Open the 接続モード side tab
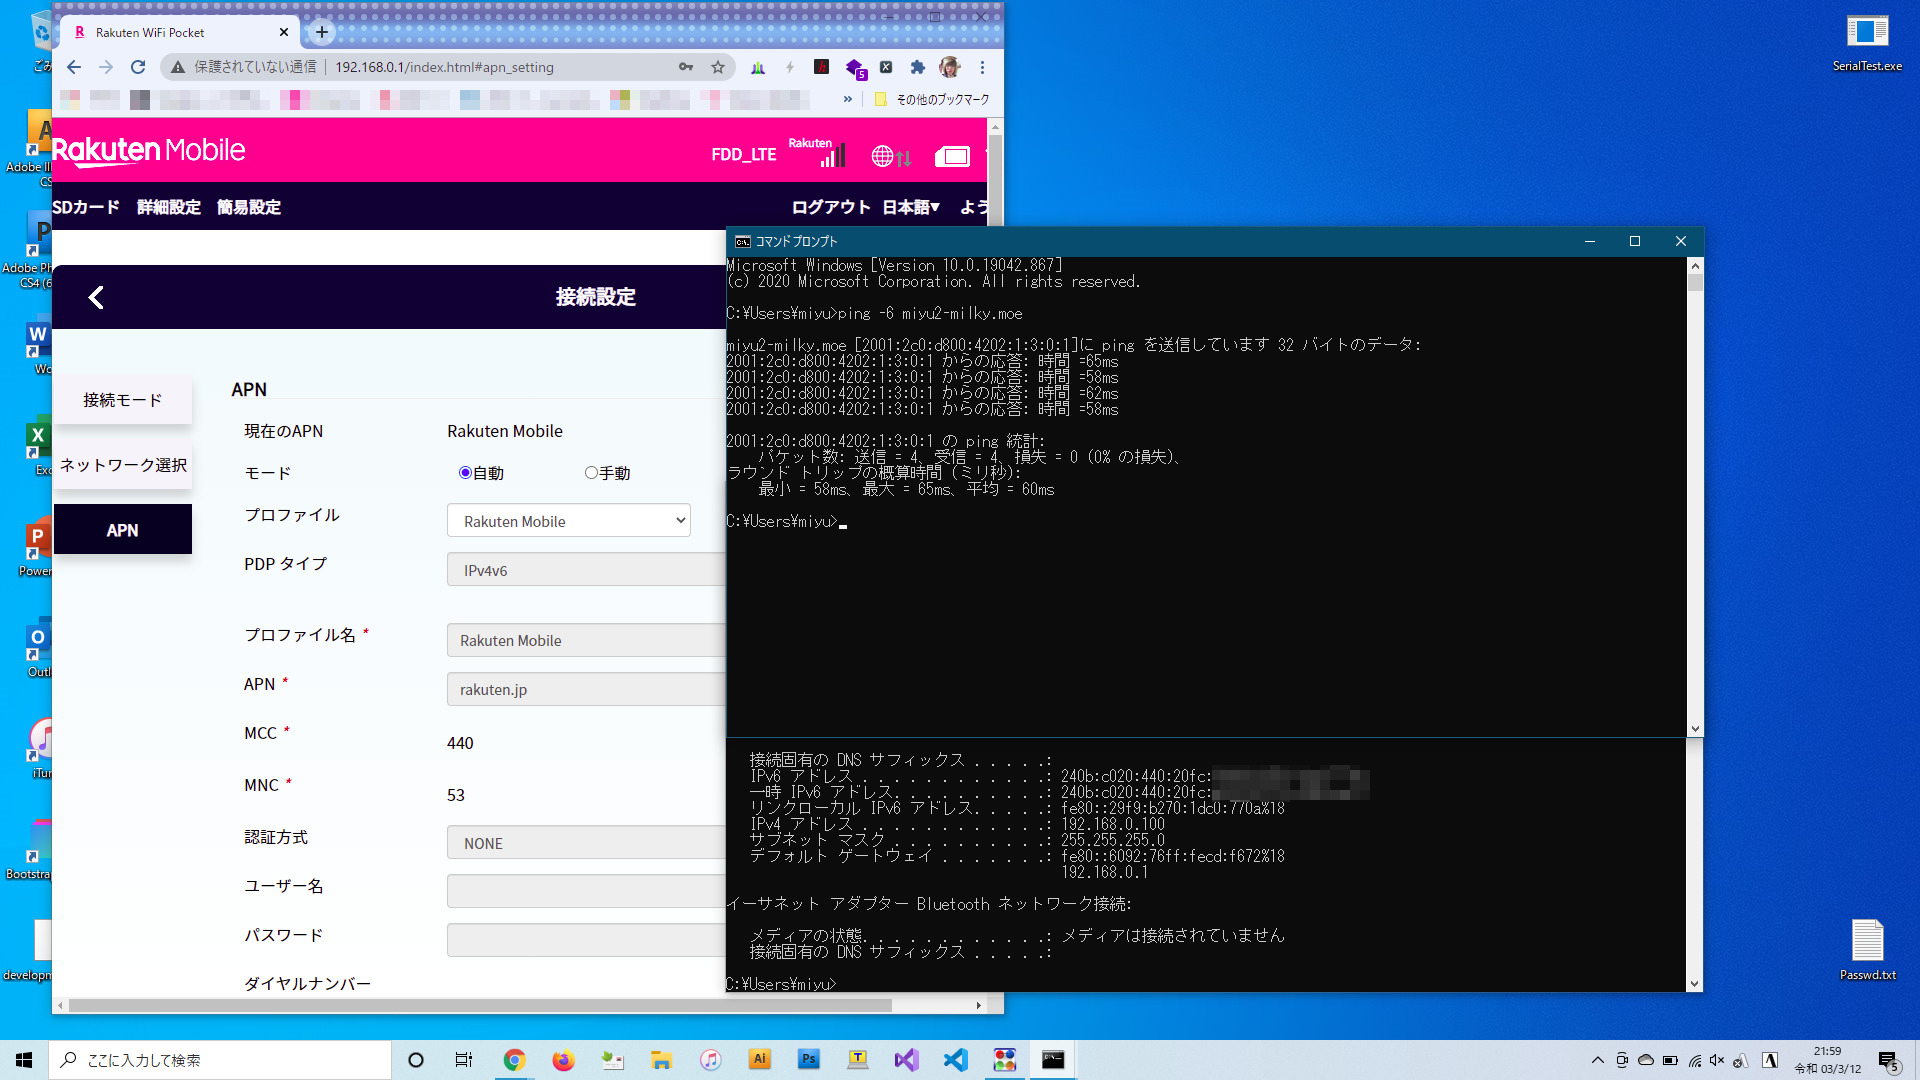1920x1080 pixels. [x=123, y=400]
